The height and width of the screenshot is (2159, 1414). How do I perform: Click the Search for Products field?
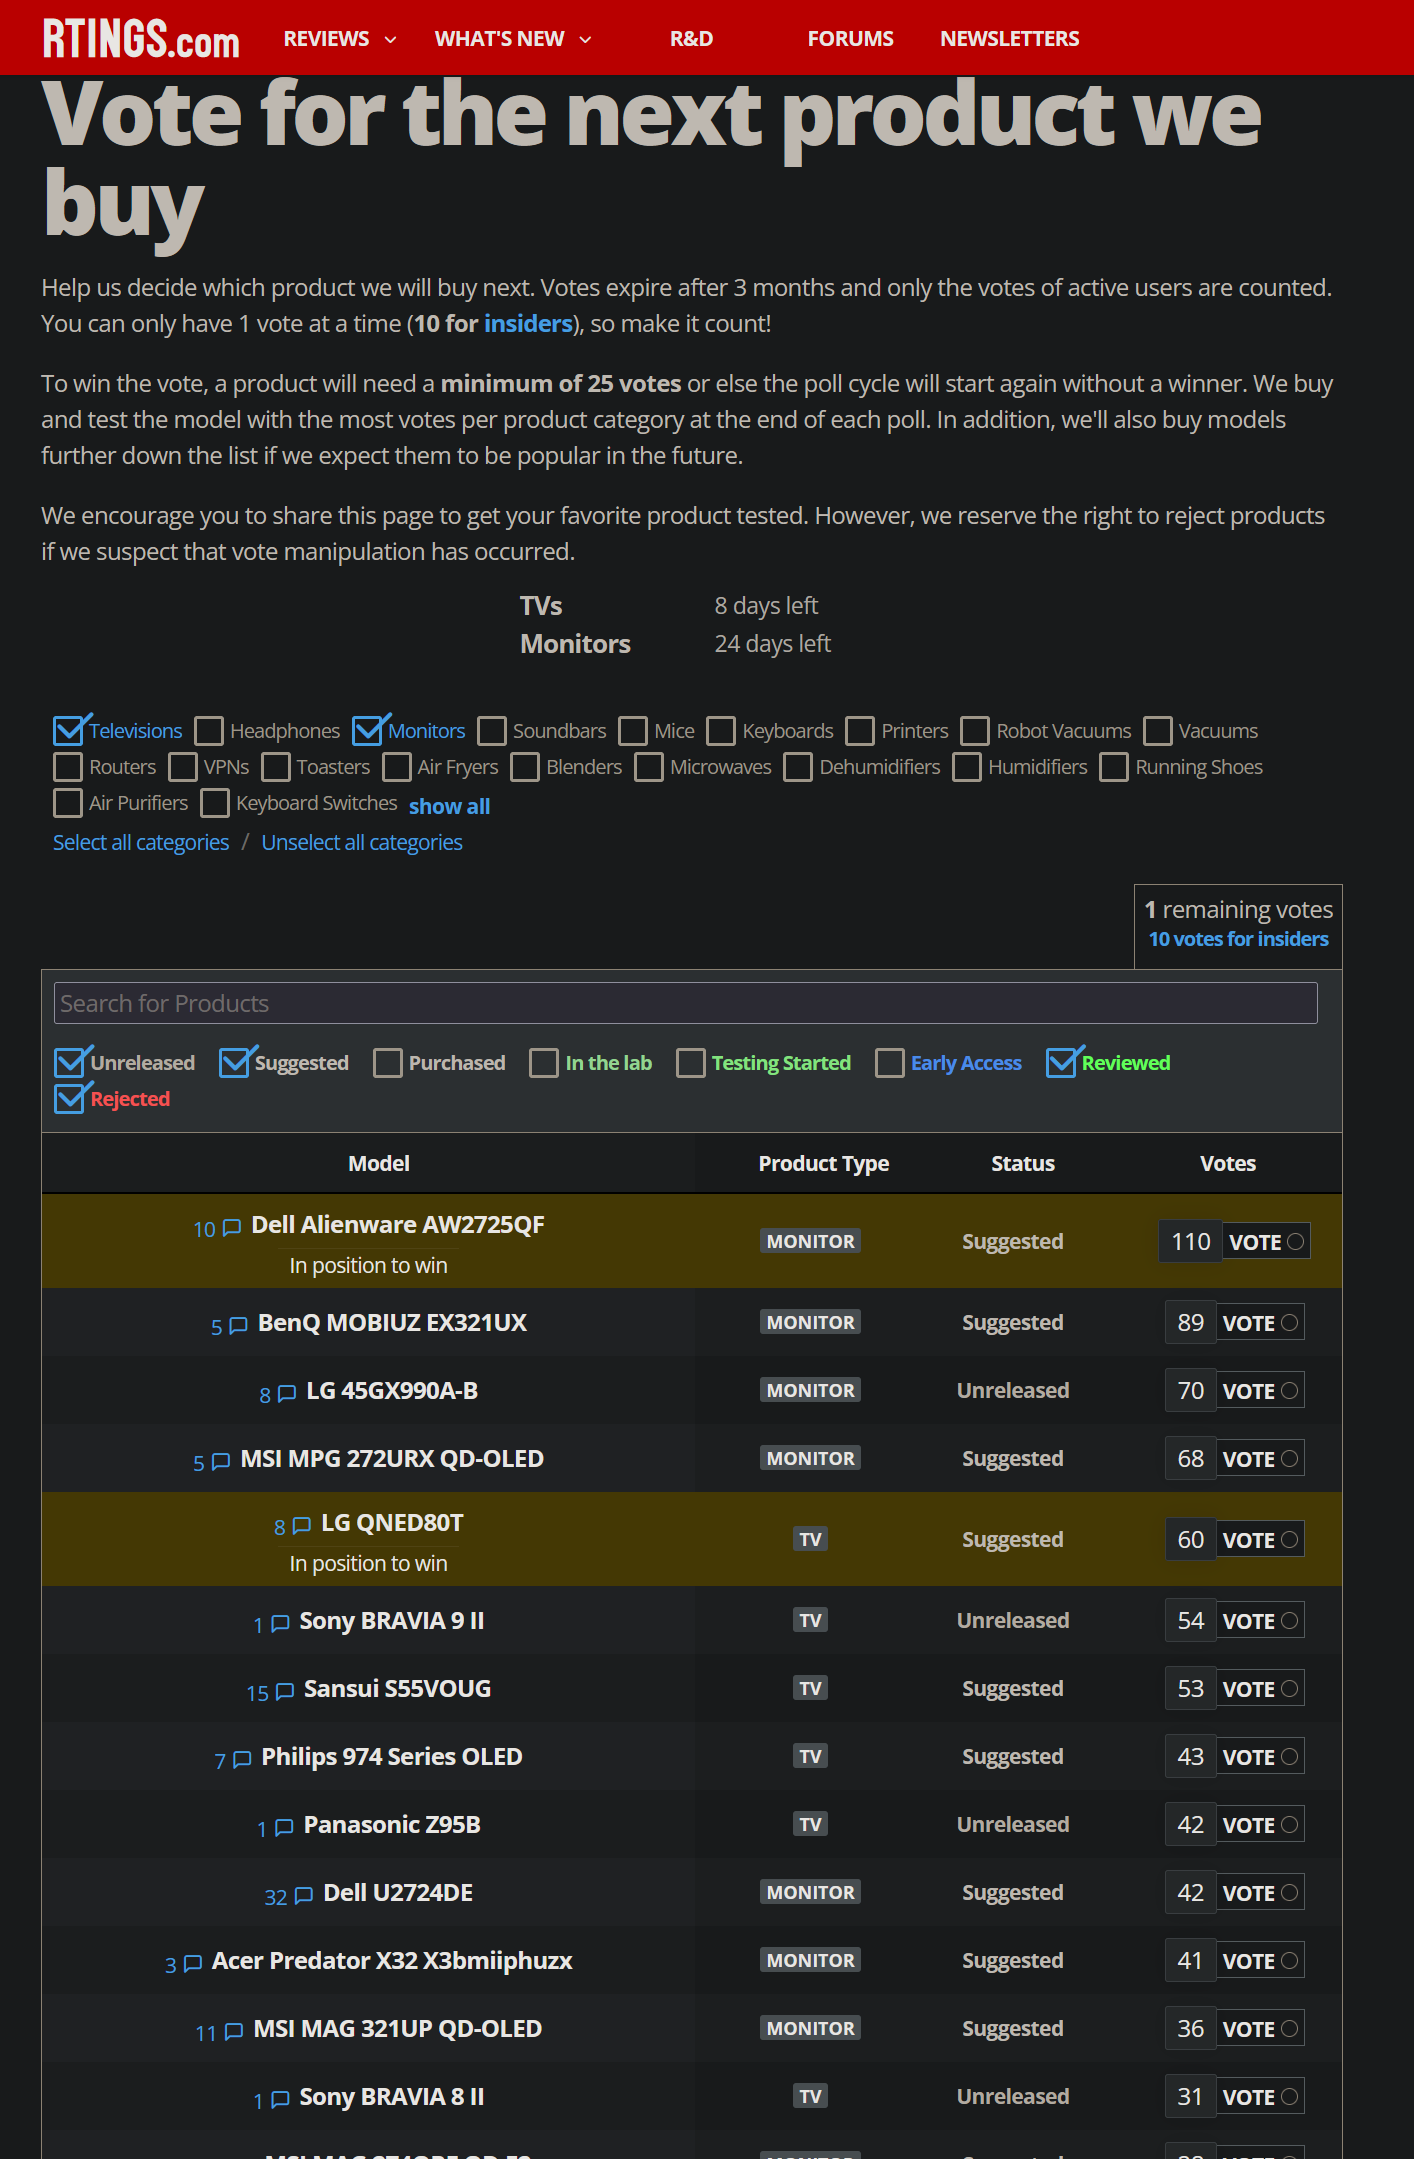tap(687, 1002)
